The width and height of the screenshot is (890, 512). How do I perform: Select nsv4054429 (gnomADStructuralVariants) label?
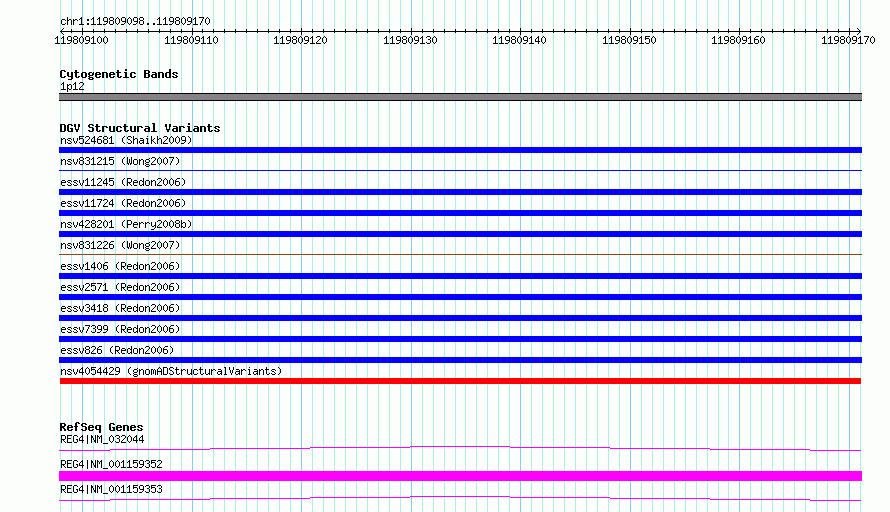coord(171,371)
